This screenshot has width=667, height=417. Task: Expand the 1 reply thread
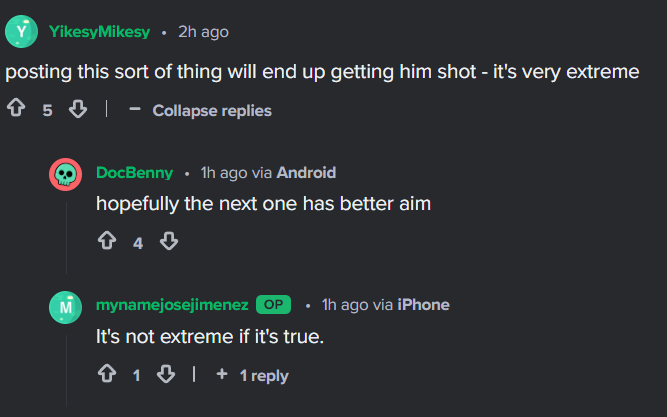click(x=252, y=375)
